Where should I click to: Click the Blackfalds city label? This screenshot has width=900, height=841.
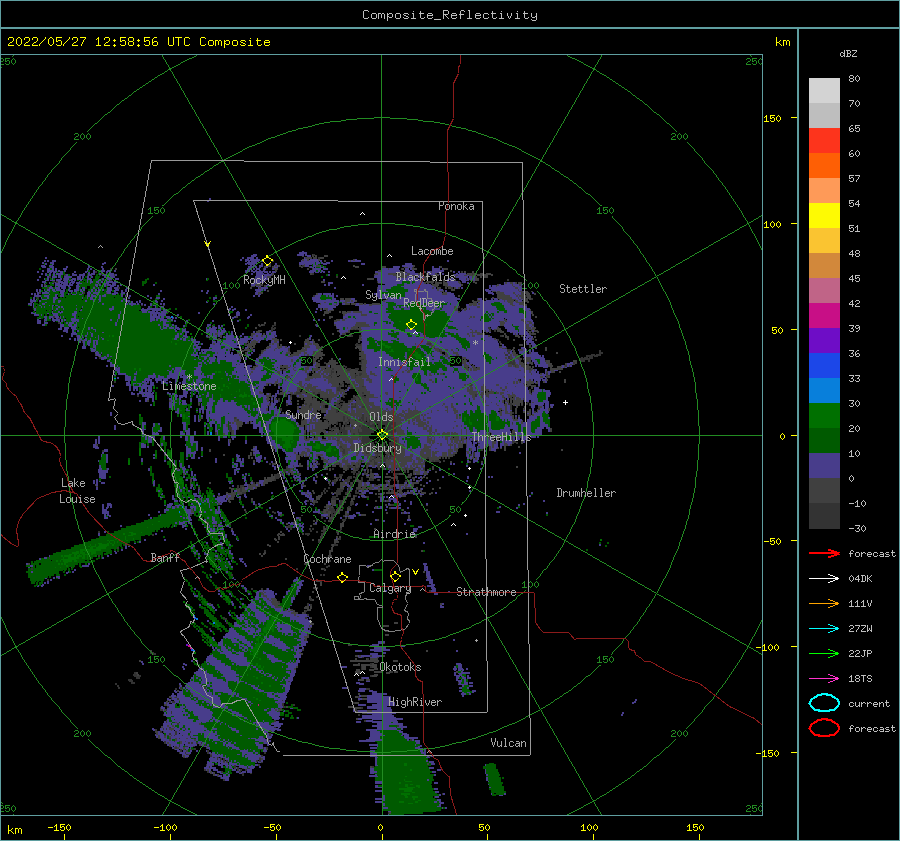(425, 277)
